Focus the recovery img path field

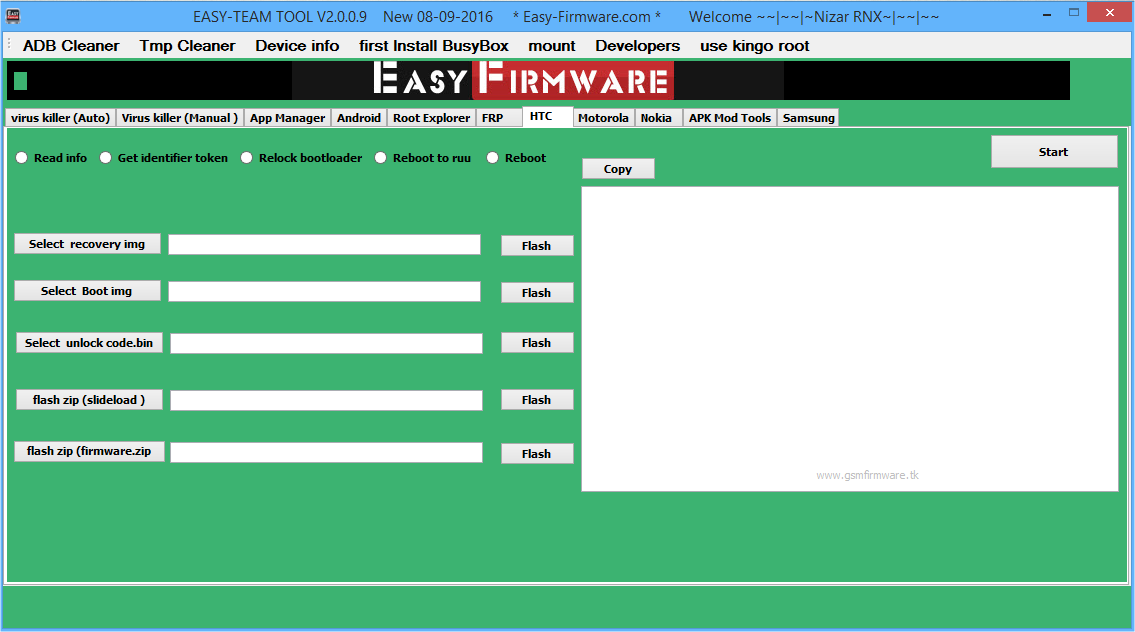(x=324, y=245)
